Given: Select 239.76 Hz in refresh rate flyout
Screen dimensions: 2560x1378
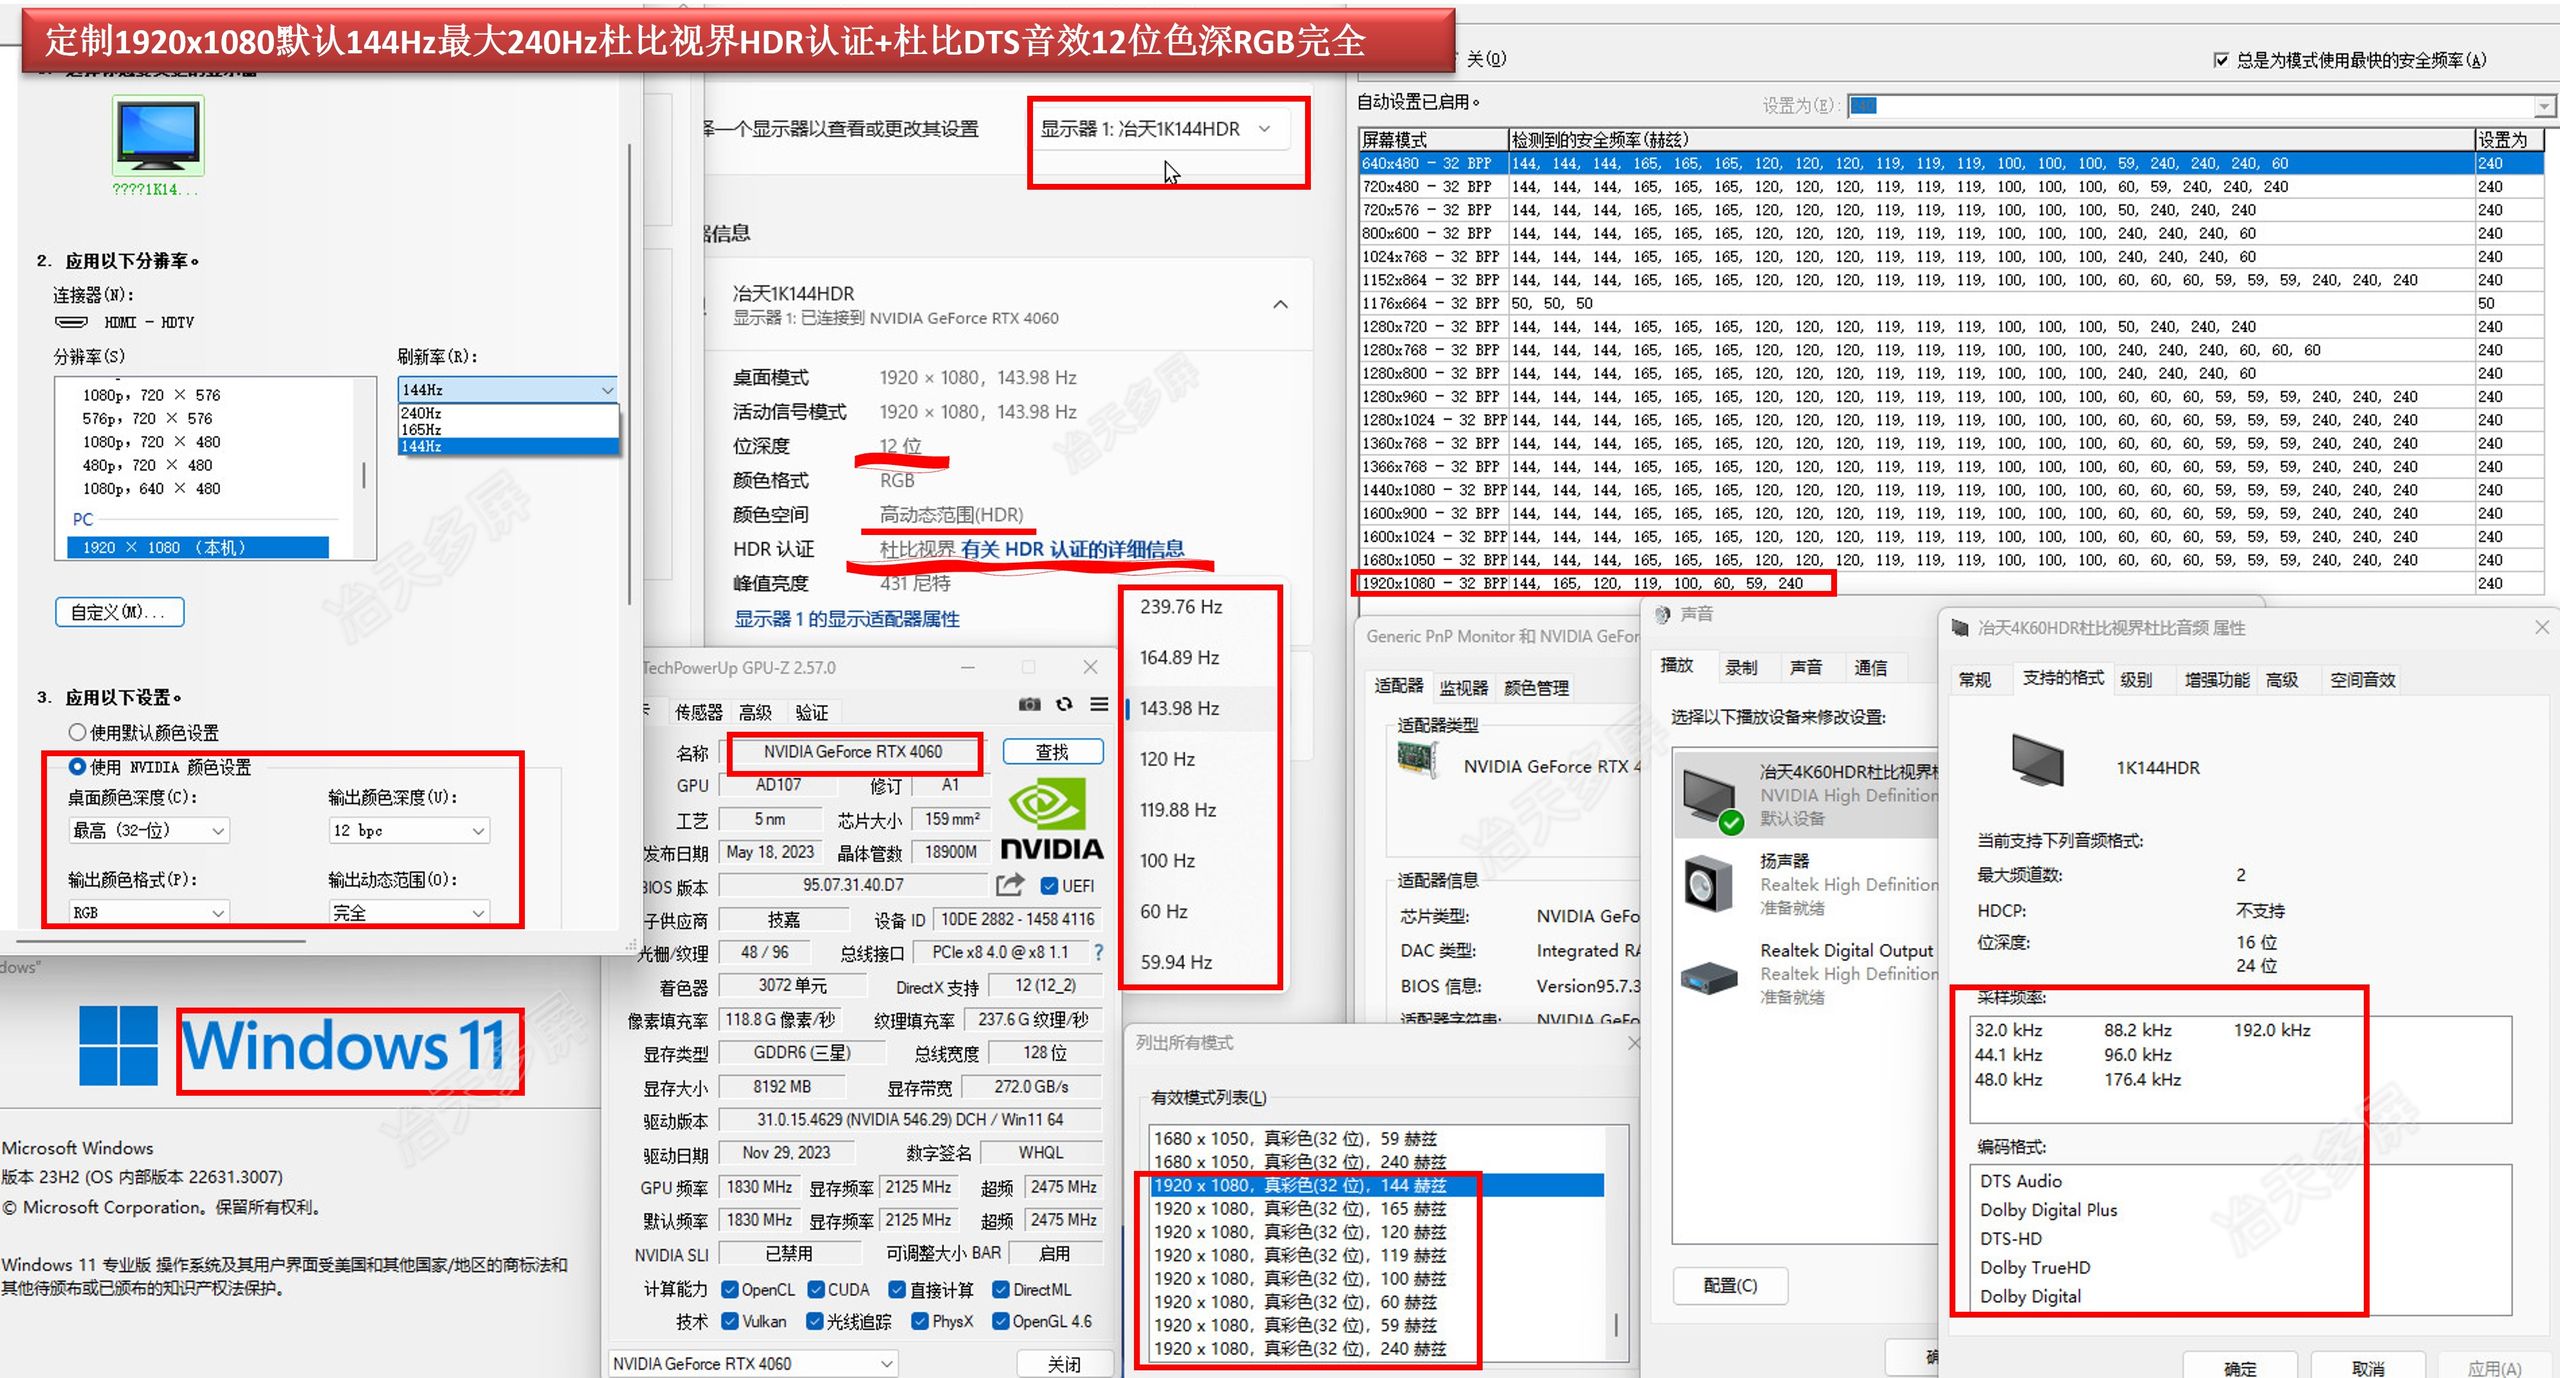Looking at the screenshot, I should (1199, 607).
